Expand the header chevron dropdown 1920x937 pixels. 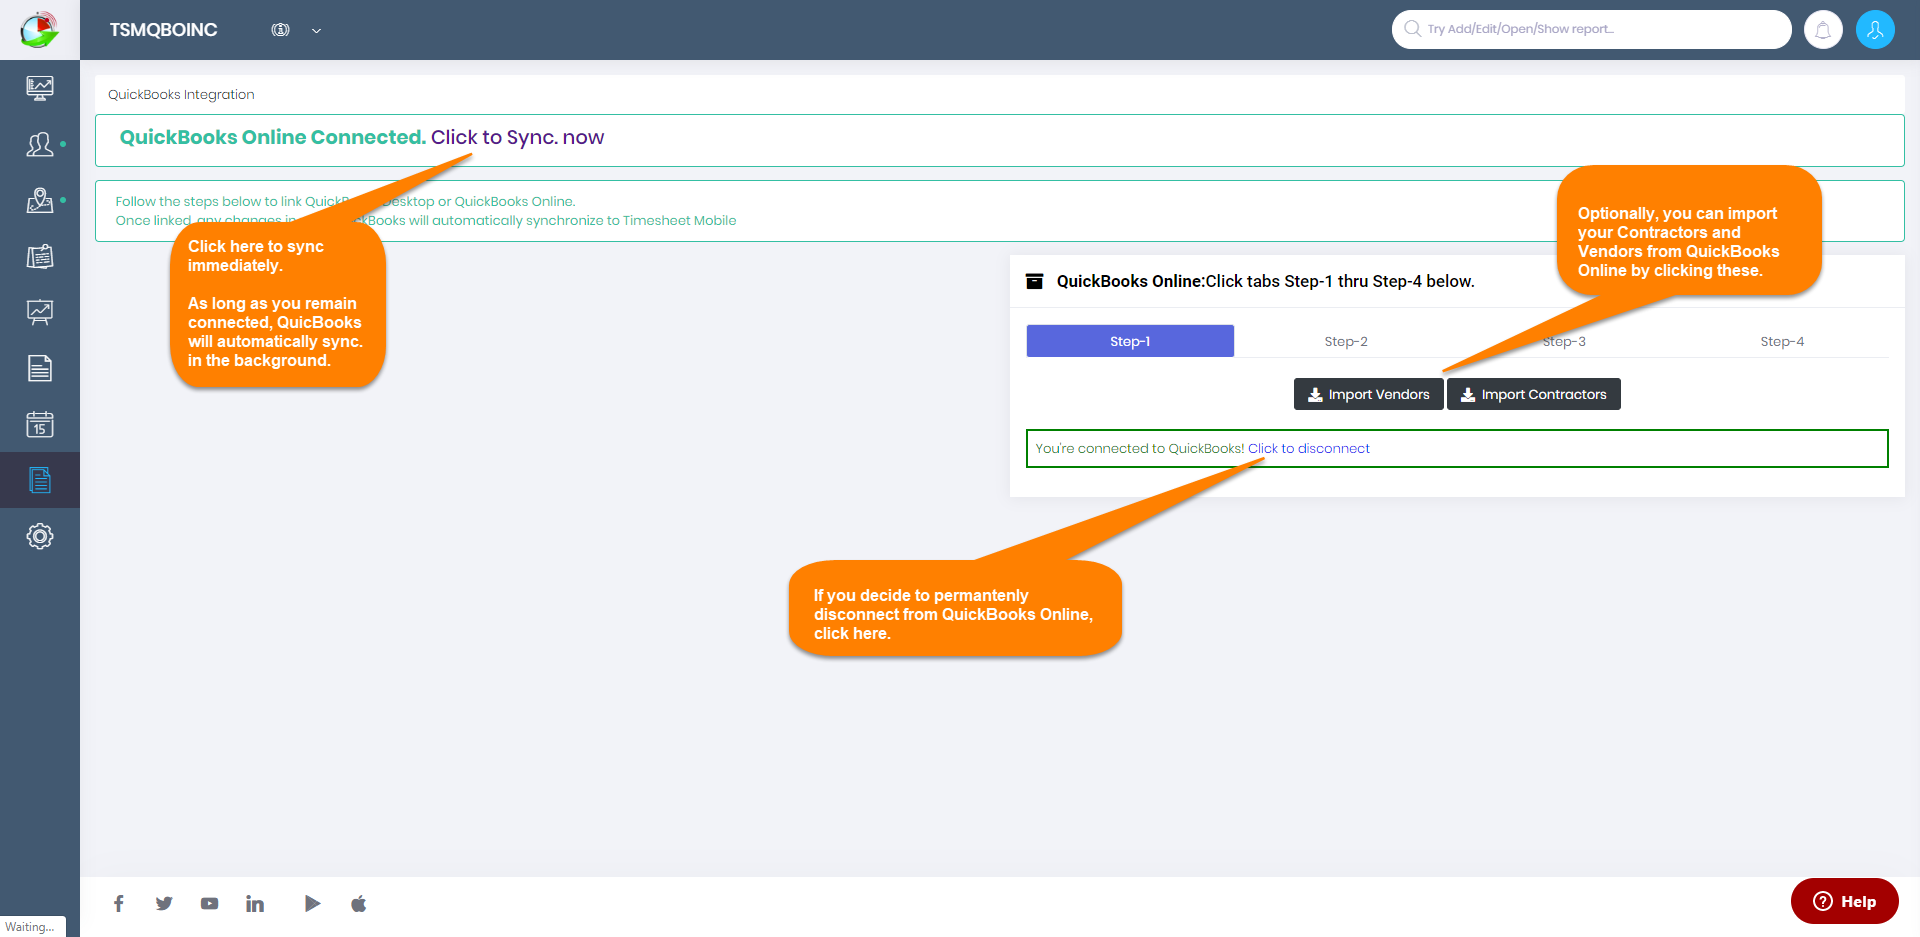click(316, 31)
